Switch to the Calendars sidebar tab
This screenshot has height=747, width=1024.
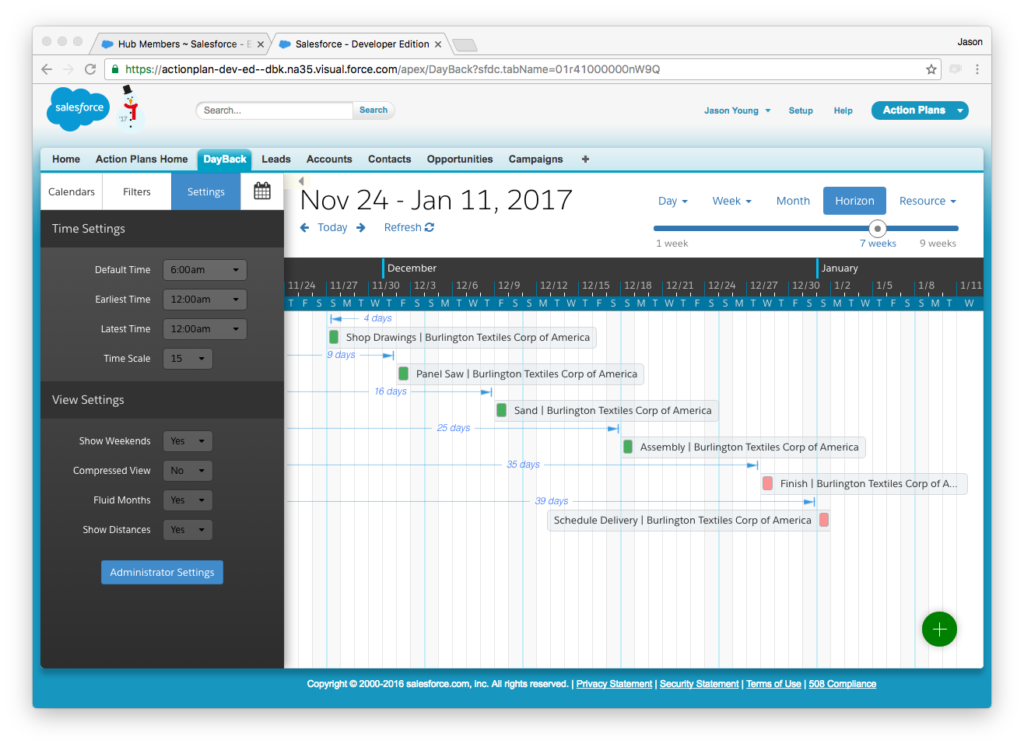(71, 191)
